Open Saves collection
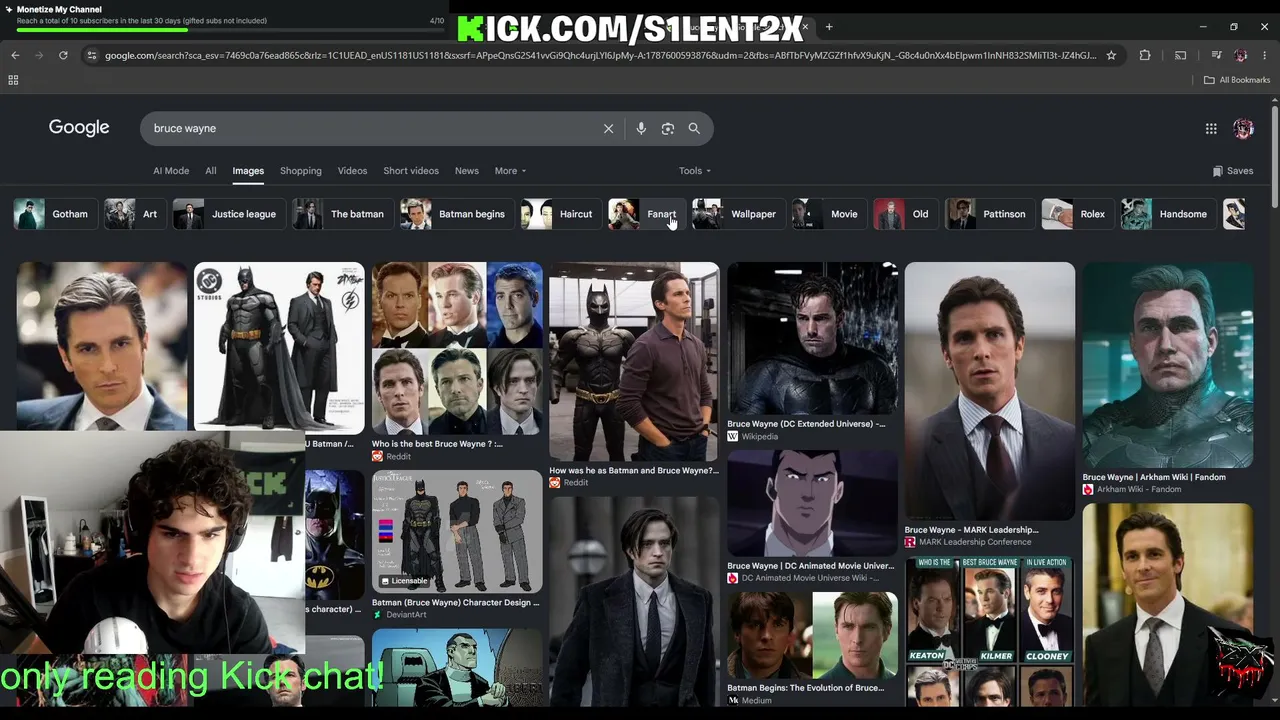Image resolution: width=1280 pixels, height=720 pixels. click(1233, 171)
